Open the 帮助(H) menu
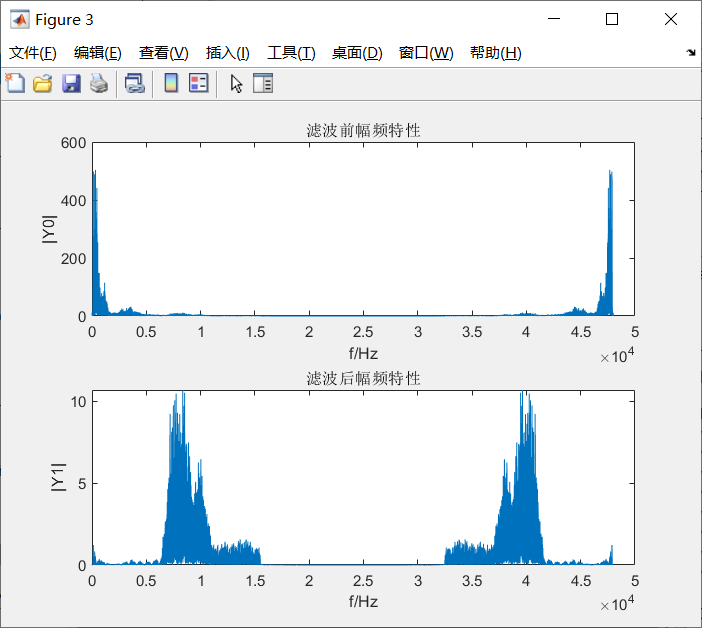Image resolution: width=702 pixels, height=628 pixels. [496, 53]
